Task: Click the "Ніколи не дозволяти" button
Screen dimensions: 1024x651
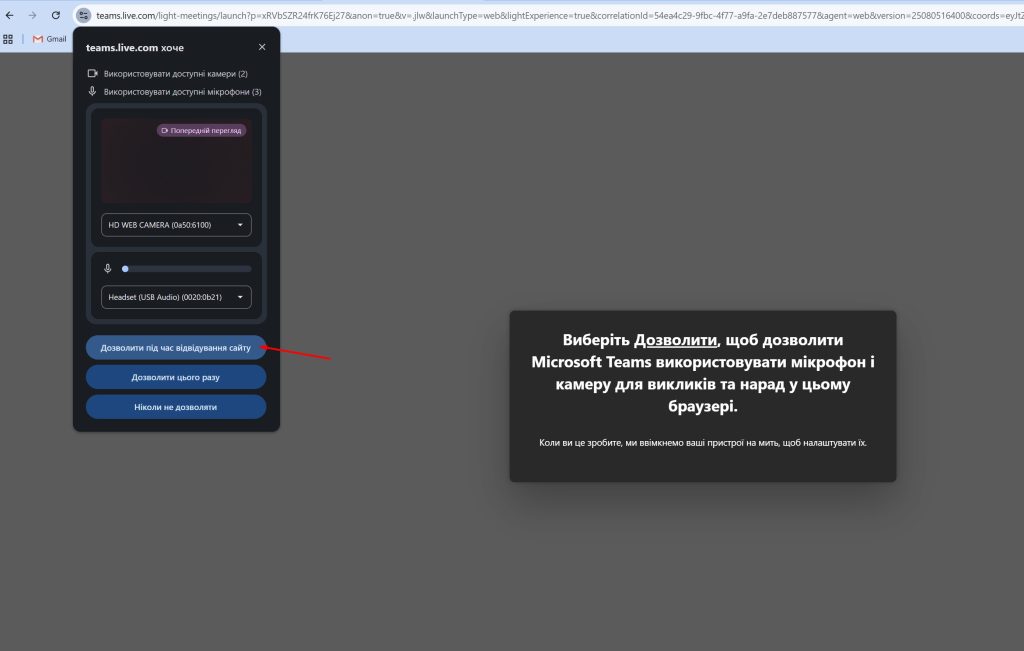Action: click(176, 407)
